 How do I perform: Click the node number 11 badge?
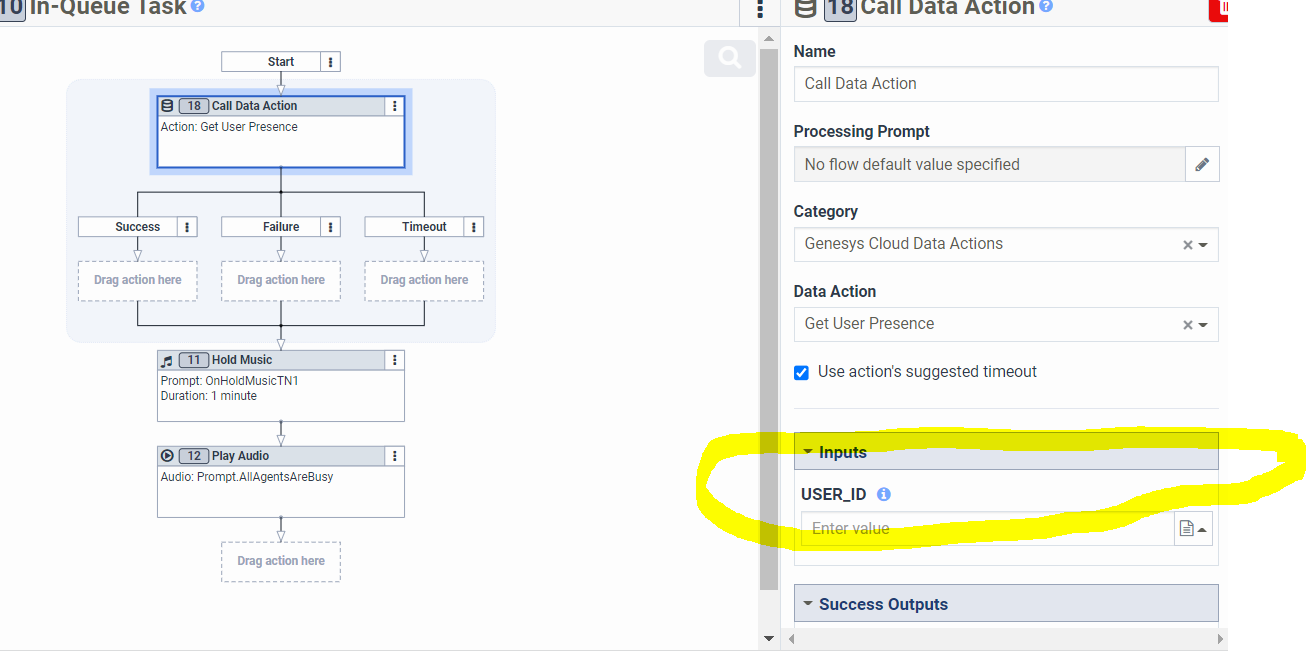[x=194, y=360]
